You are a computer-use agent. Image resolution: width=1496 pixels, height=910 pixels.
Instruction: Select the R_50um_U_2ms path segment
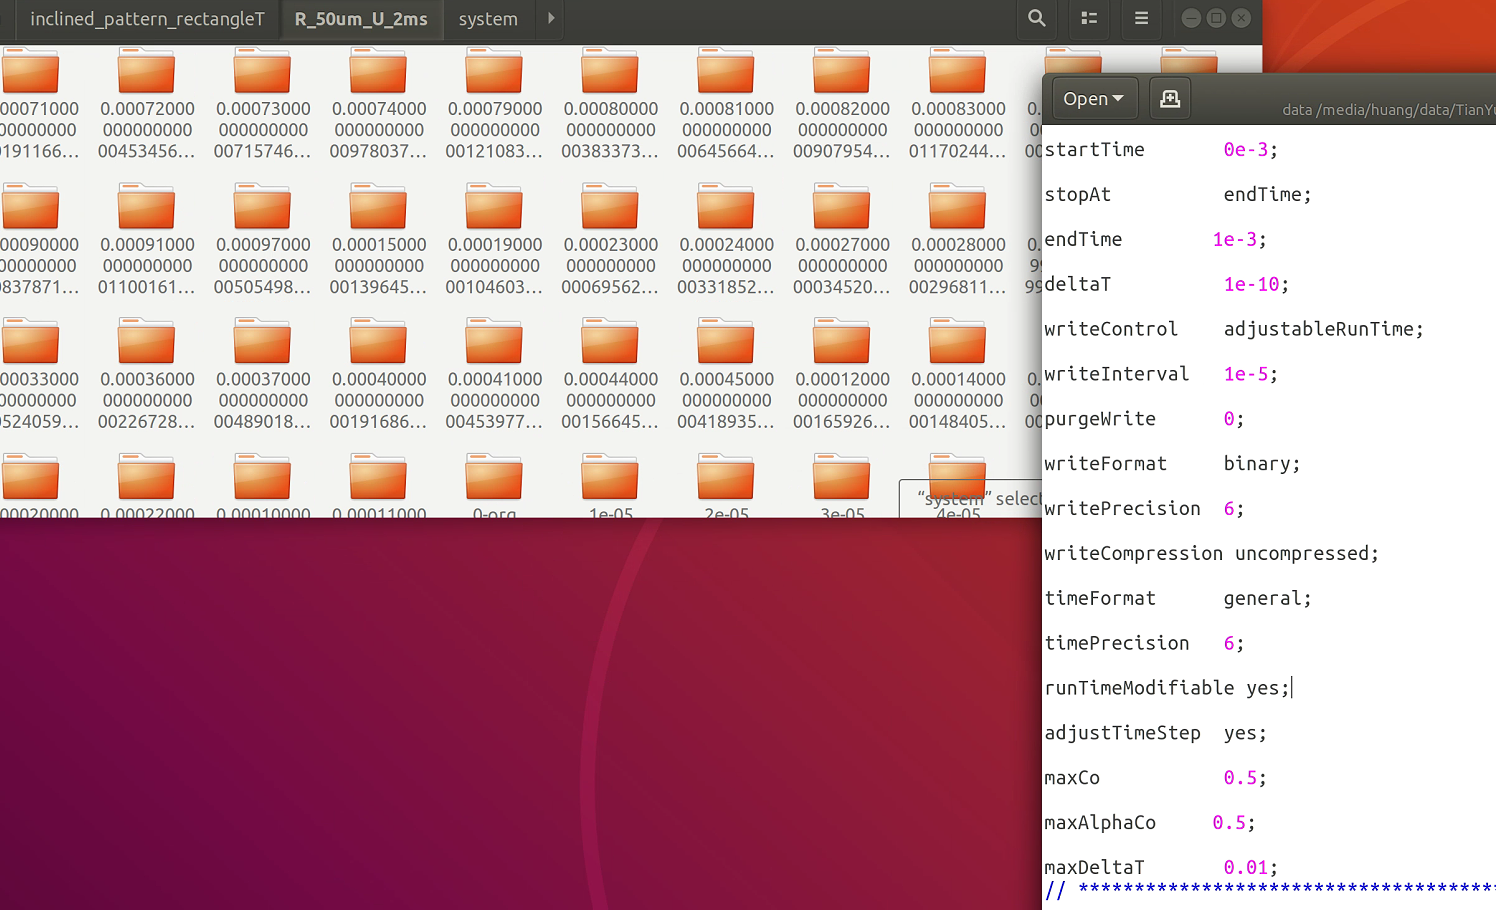pos(361,19)
